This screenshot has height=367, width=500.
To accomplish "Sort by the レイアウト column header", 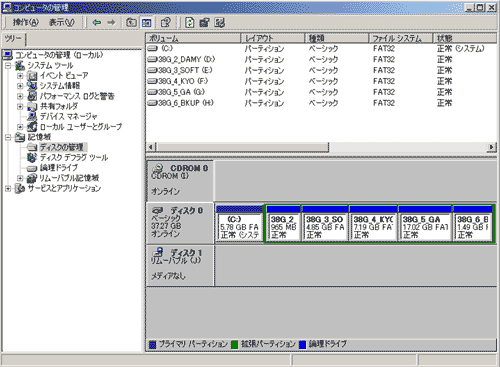I will [x=273, y=38].
